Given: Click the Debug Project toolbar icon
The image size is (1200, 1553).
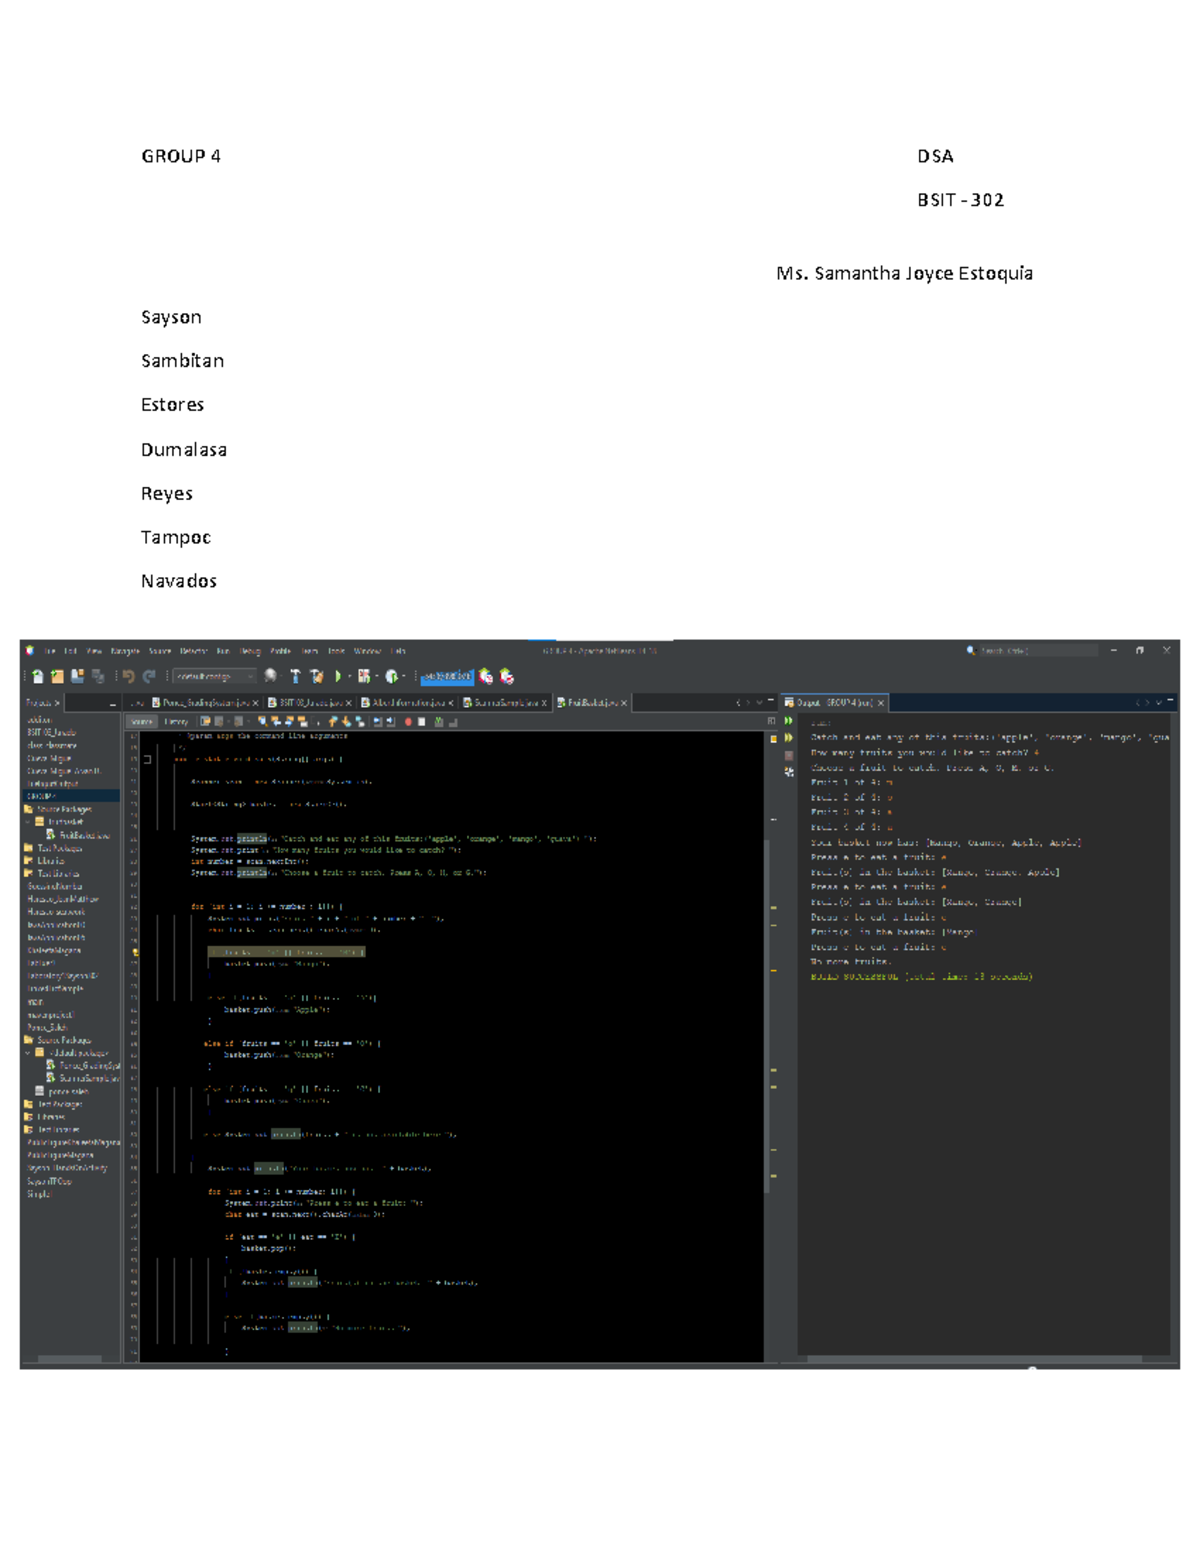Looking at the screenshot, I should pyautogui.click(x=364, y=677).
